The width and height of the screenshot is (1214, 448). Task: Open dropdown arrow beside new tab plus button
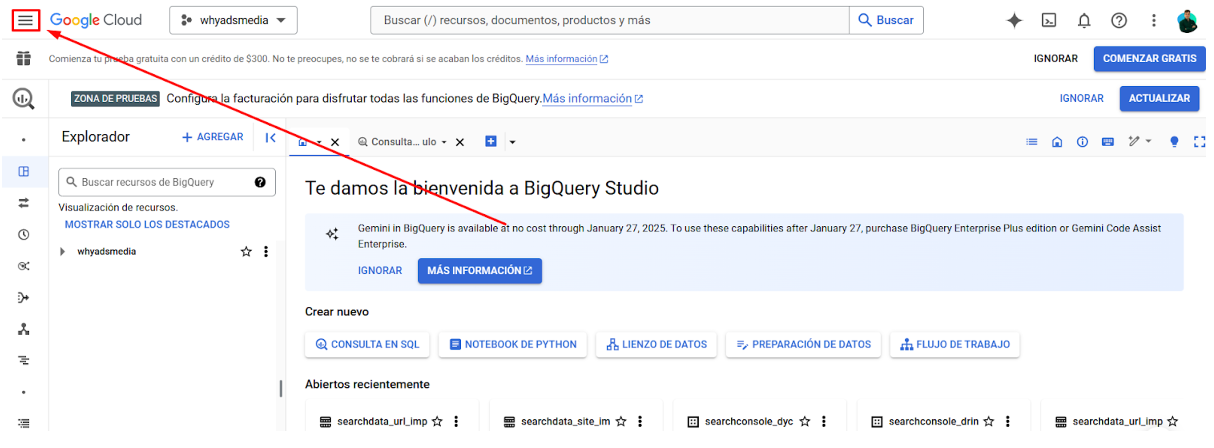click(512, 142)
